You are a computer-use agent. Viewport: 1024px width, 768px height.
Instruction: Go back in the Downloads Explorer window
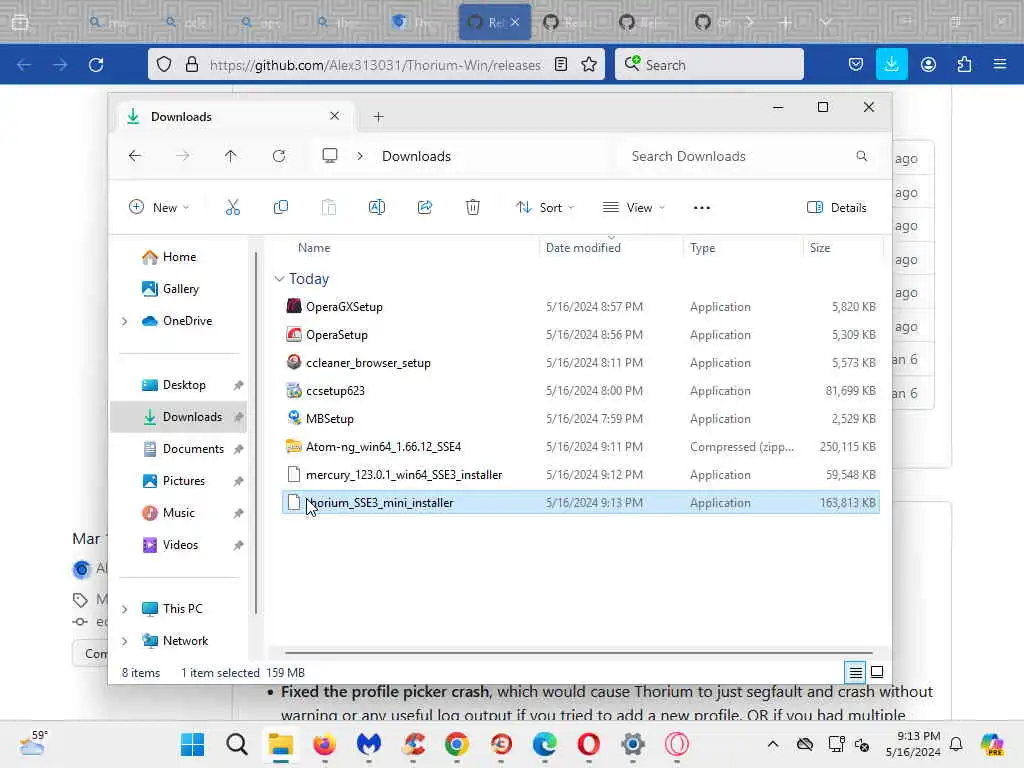(x=135, y=156)
